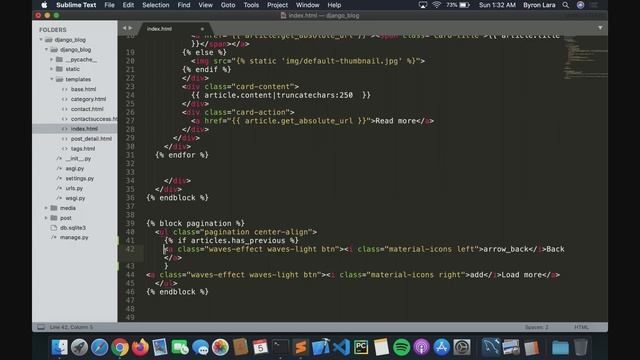Open the File menu
The image size is (640, 360).
coord(109,5)
